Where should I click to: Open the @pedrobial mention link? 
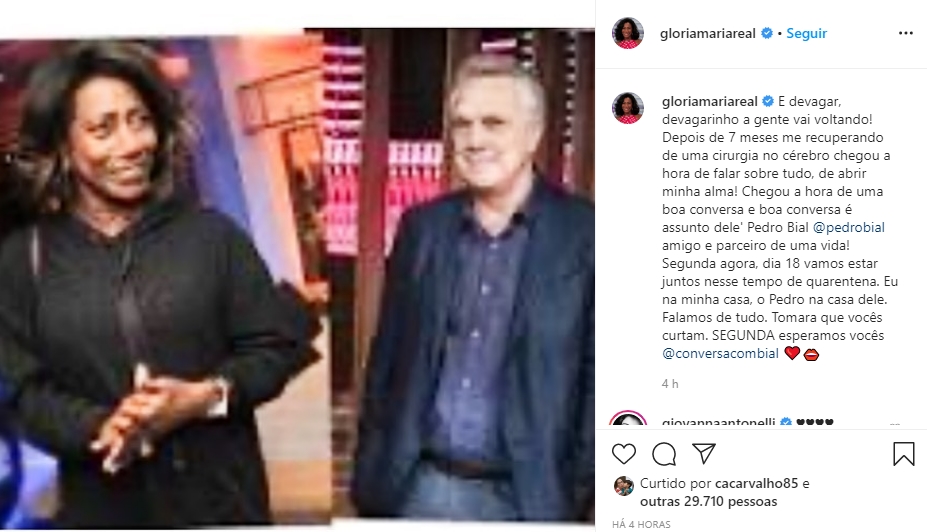849,228
